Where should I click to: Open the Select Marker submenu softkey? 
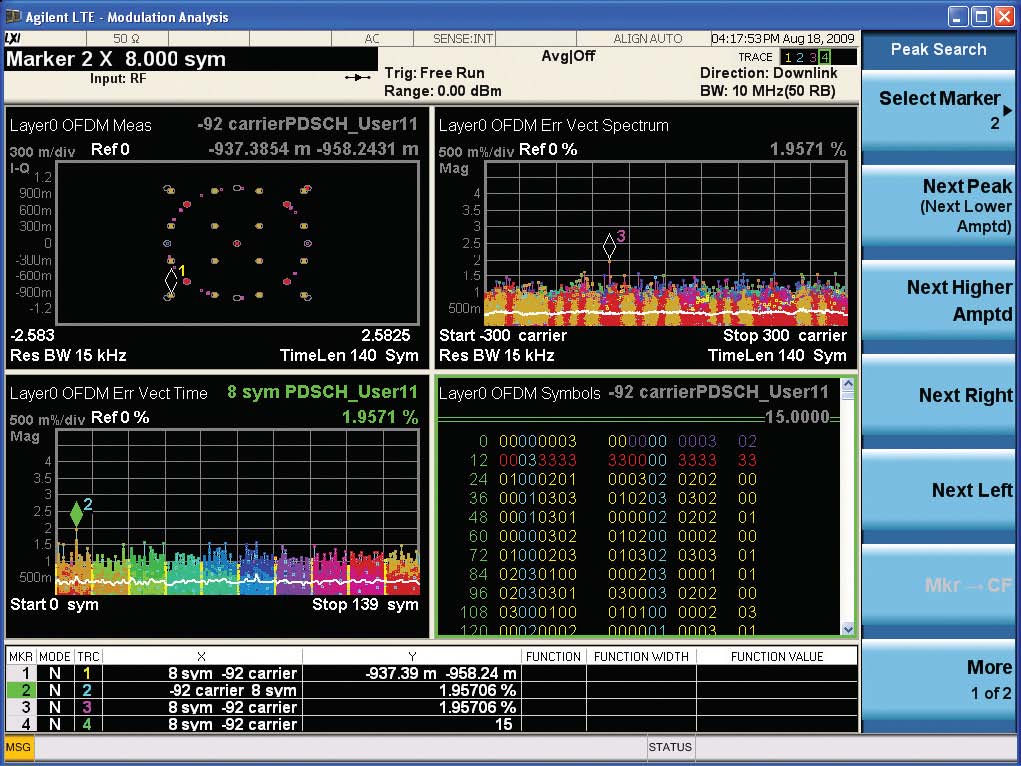[x=938, y=110]
